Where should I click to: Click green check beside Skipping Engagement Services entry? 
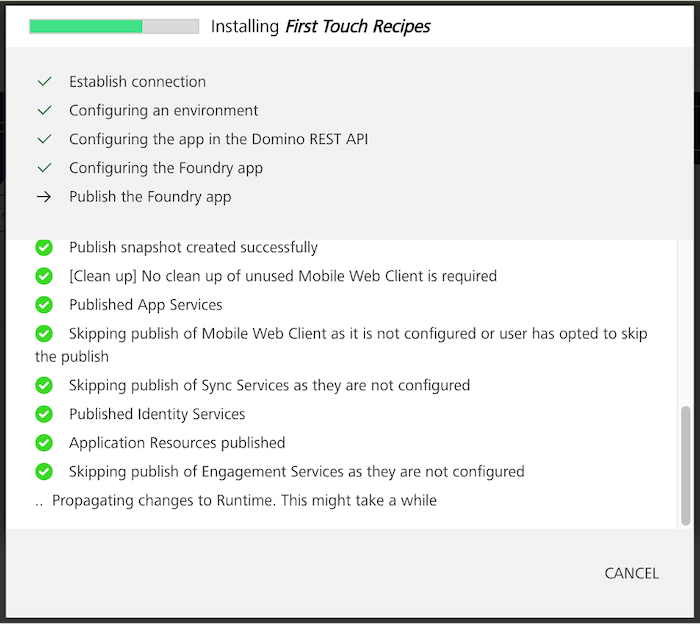coord(44,472)
